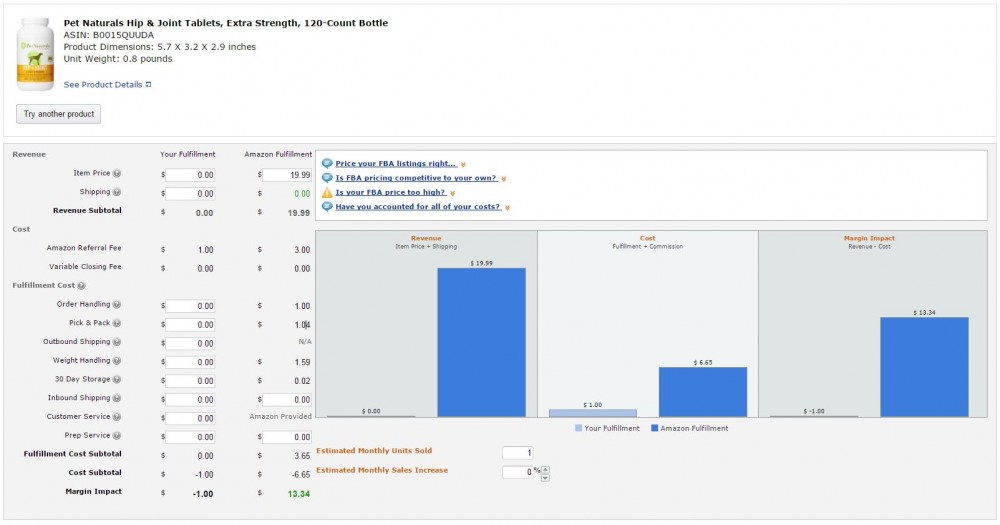Click the Prep Service help icon
Viewport: 1000px width, 525px height.
point(117,436)
